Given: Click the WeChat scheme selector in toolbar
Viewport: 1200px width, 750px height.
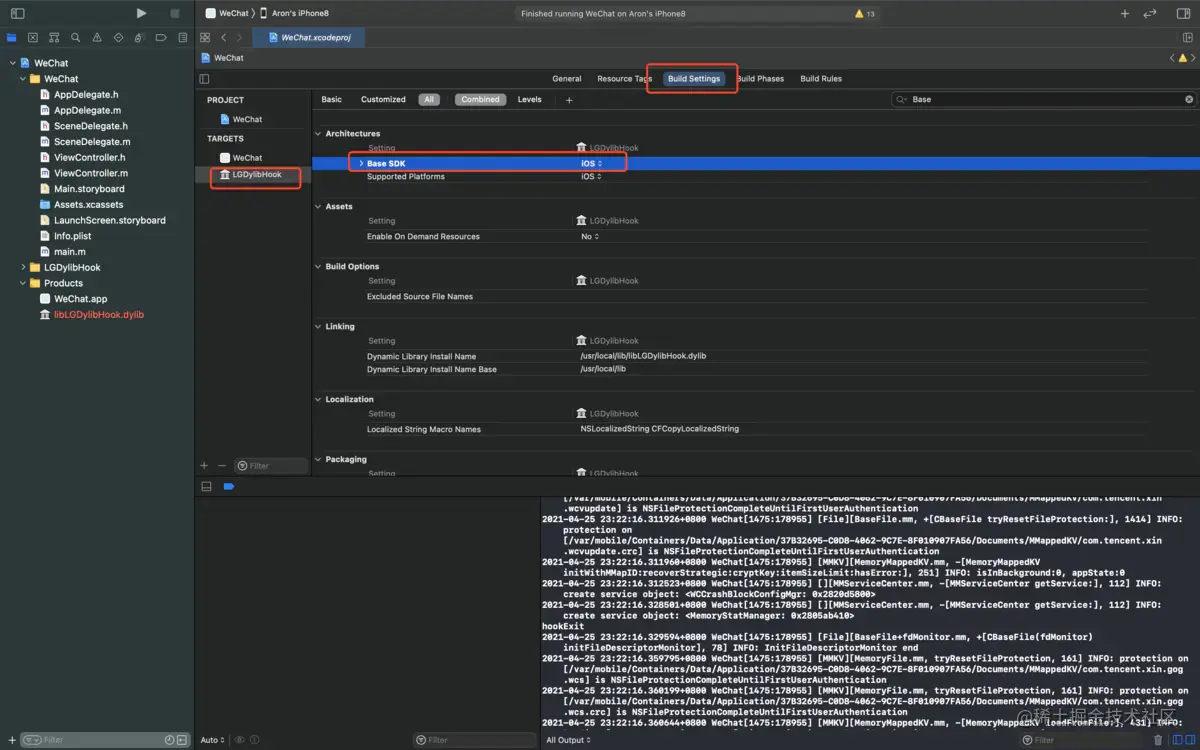Looking at the screenshot, I should (227, 13).
